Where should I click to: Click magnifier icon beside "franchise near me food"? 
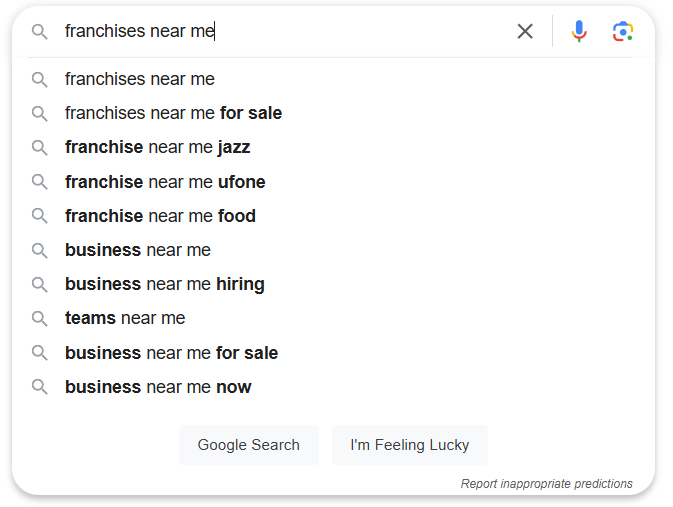pos(40,216)
